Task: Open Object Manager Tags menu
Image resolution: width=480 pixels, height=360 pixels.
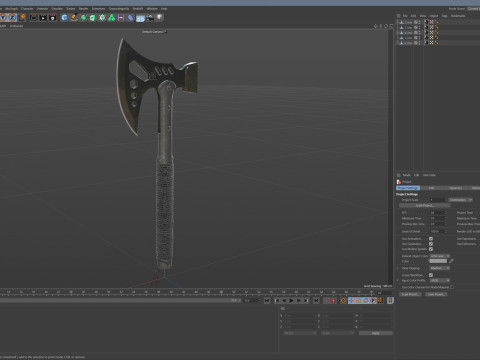Action: click(x=444, y=16)
